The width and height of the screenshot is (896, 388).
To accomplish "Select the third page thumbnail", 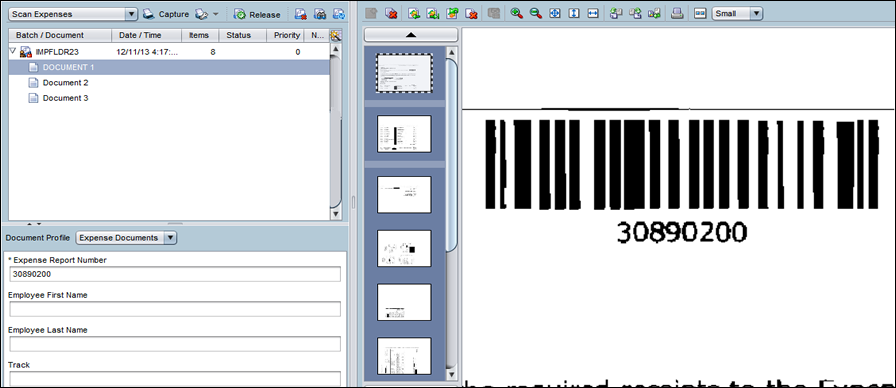I will pos(404,194).
